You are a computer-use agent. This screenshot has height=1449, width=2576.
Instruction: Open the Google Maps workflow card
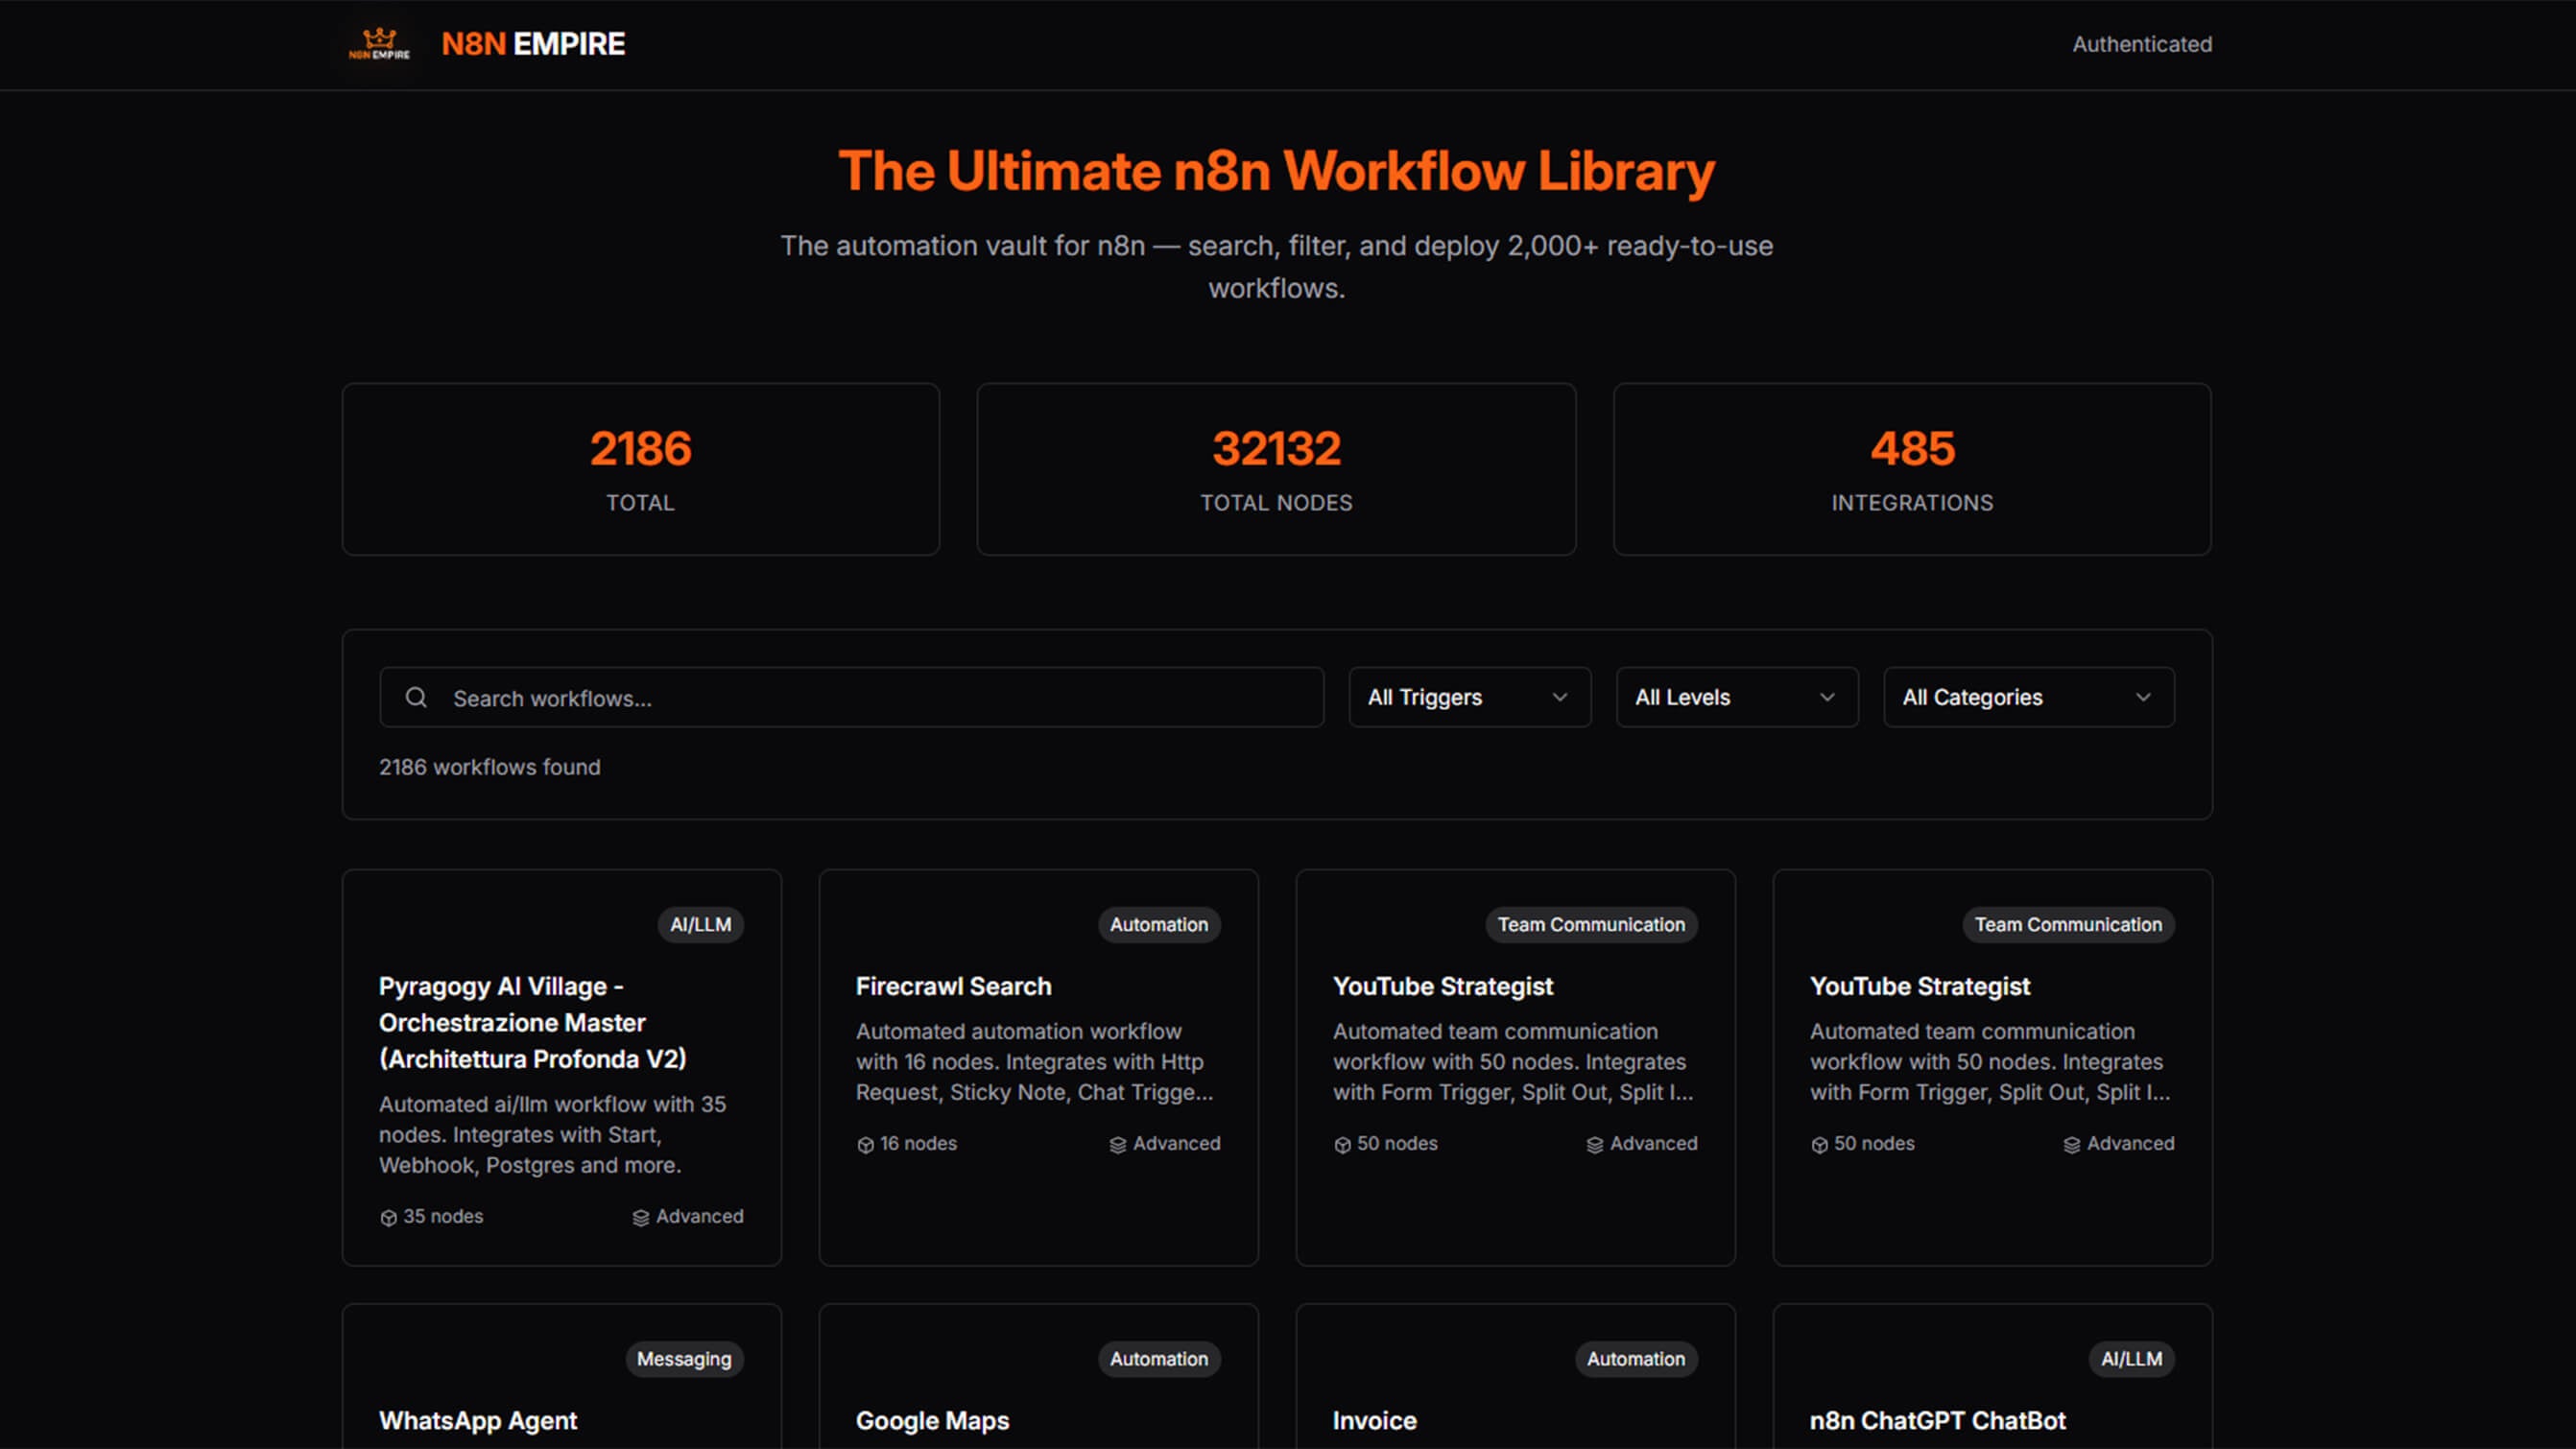(932, 1420)
